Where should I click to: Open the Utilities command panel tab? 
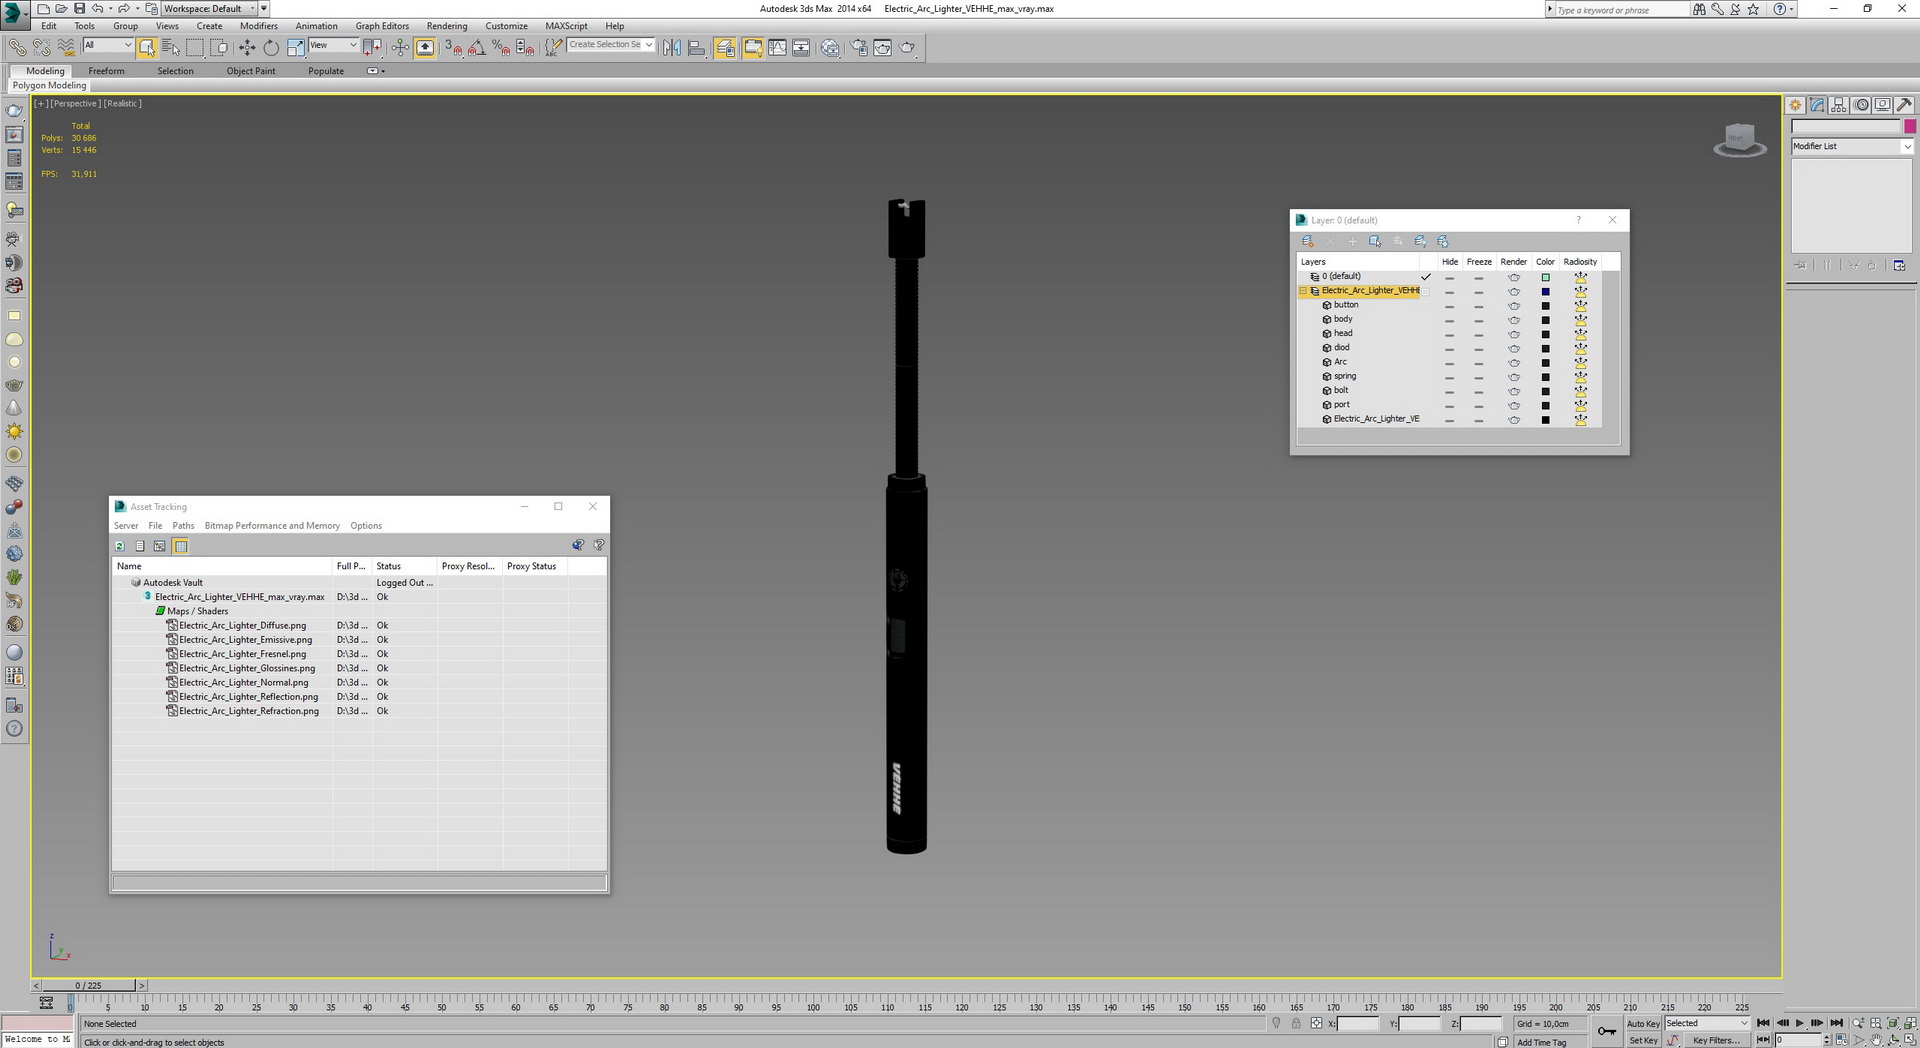tap(1904, 105)
